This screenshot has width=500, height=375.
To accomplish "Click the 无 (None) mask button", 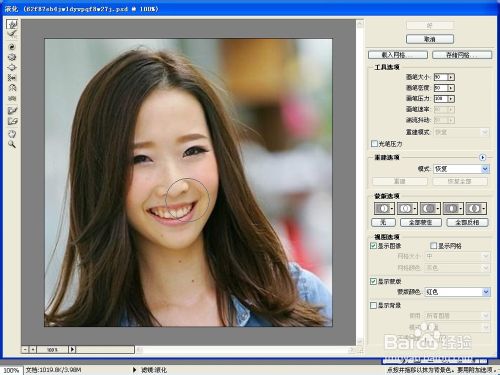I will 383,222.
